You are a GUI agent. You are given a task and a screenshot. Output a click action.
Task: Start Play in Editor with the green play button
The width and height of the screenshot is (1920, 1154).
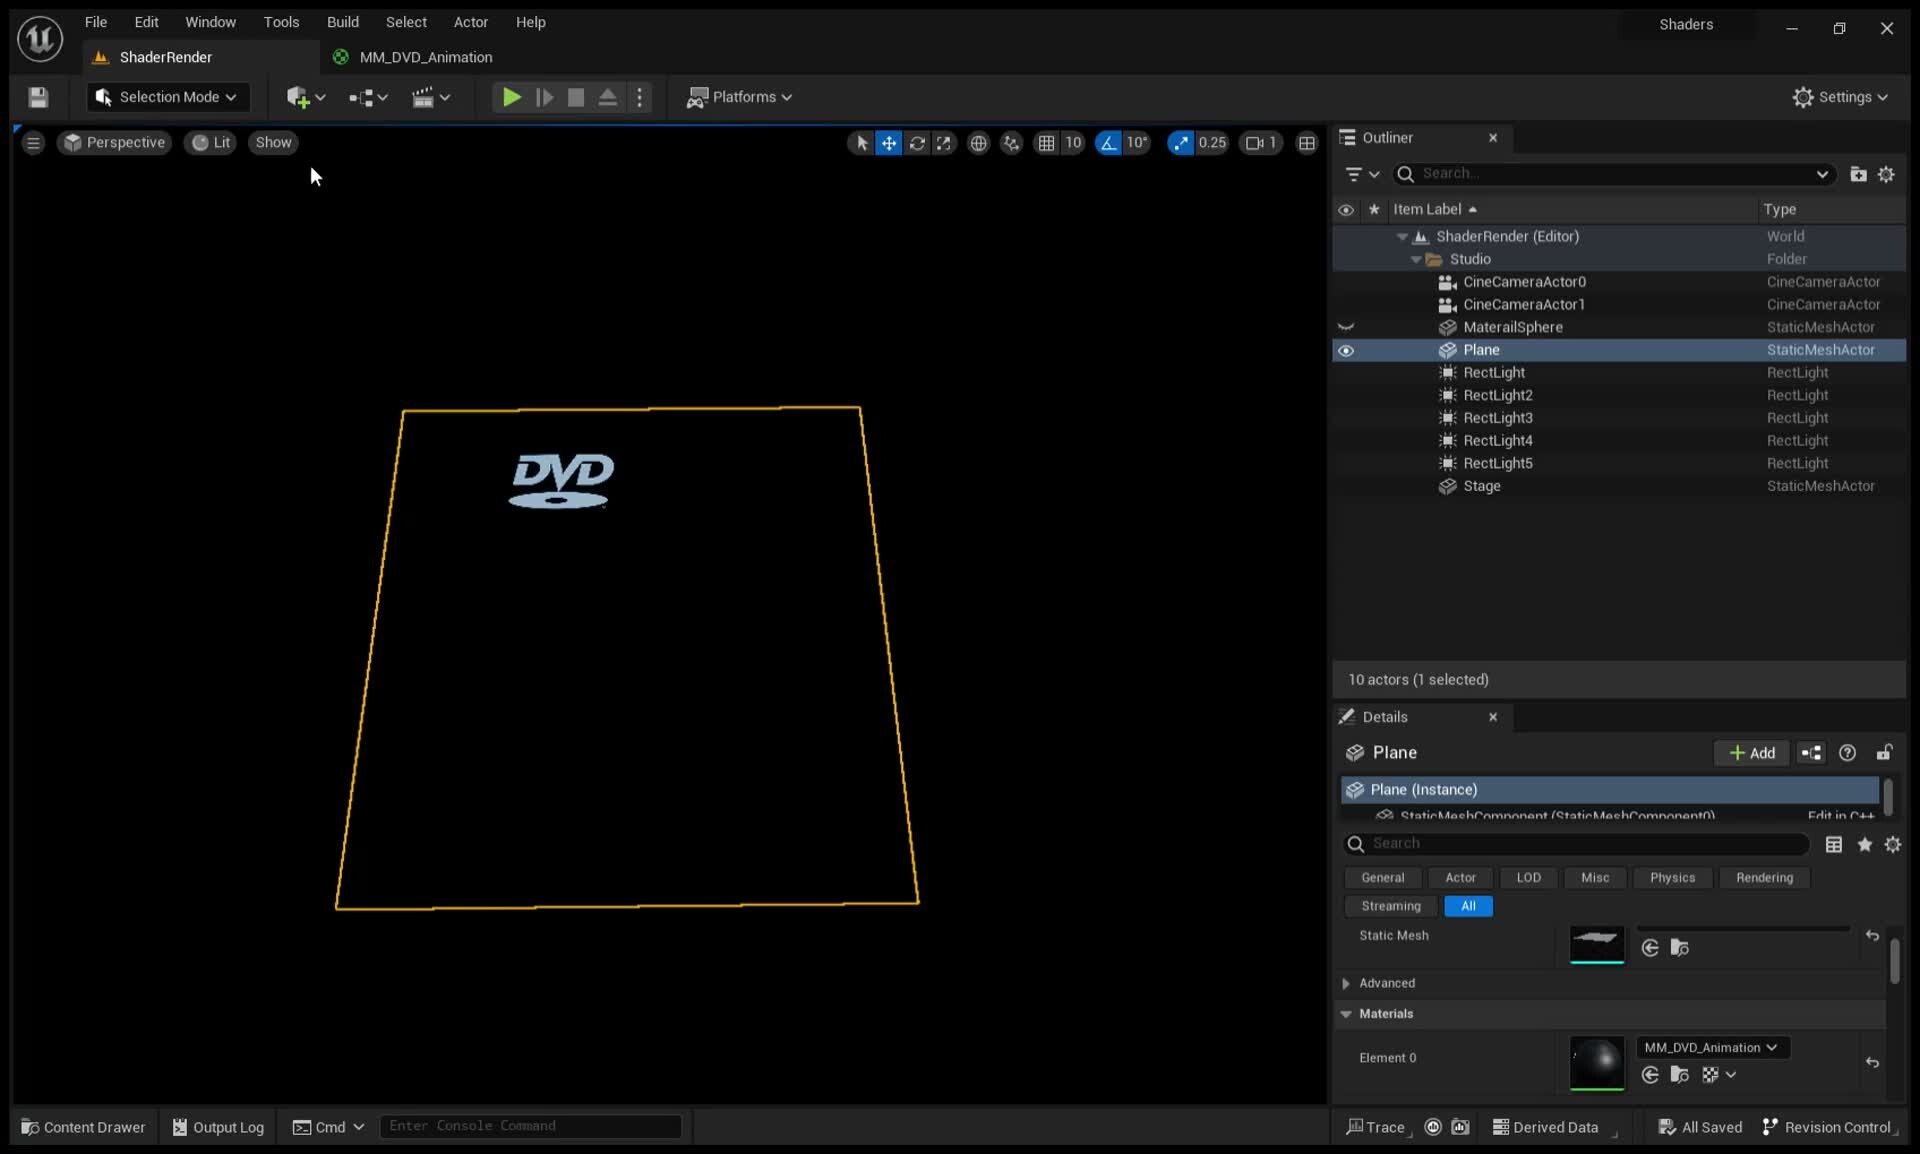[x=511, y=97]
